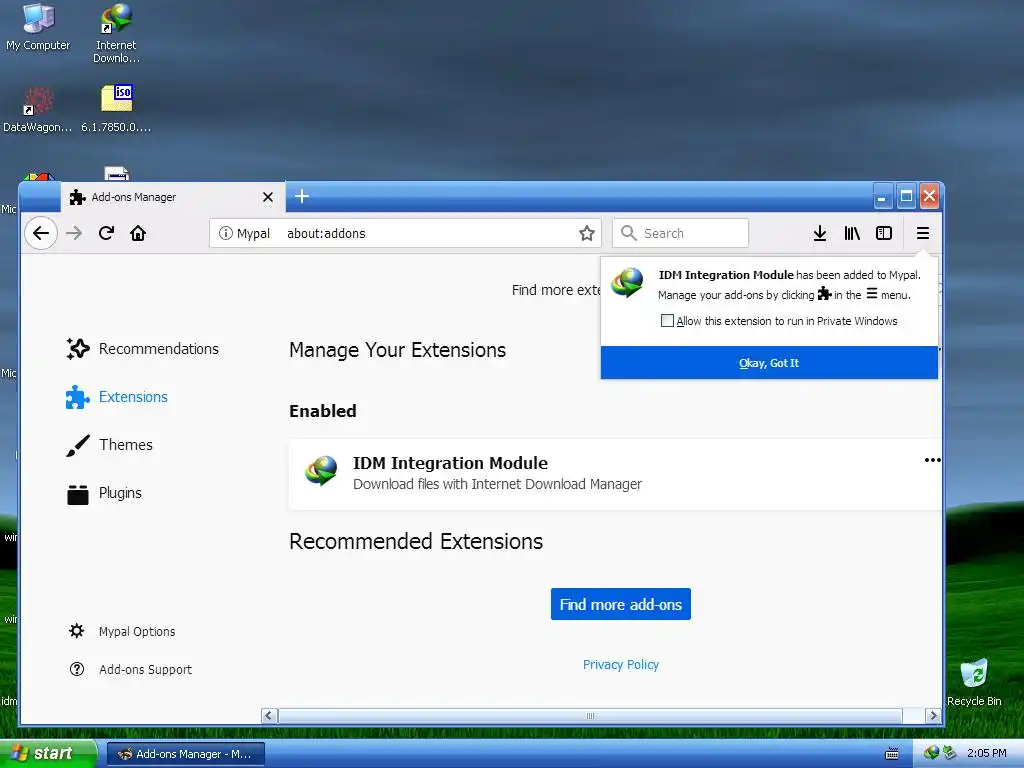Open Mypal Options
1024x768 pixels.
tap(122, 632)
